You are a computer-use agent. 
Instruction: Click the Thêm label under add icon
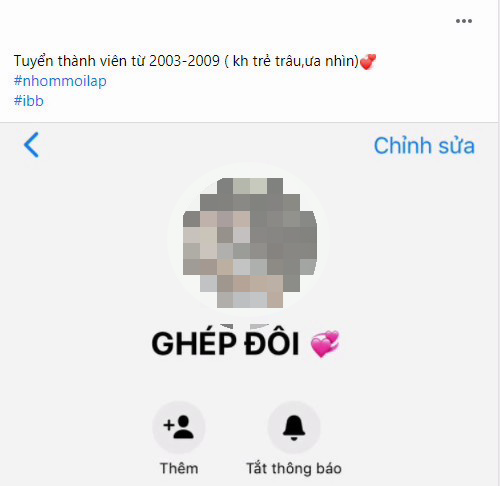coord(179,468)
